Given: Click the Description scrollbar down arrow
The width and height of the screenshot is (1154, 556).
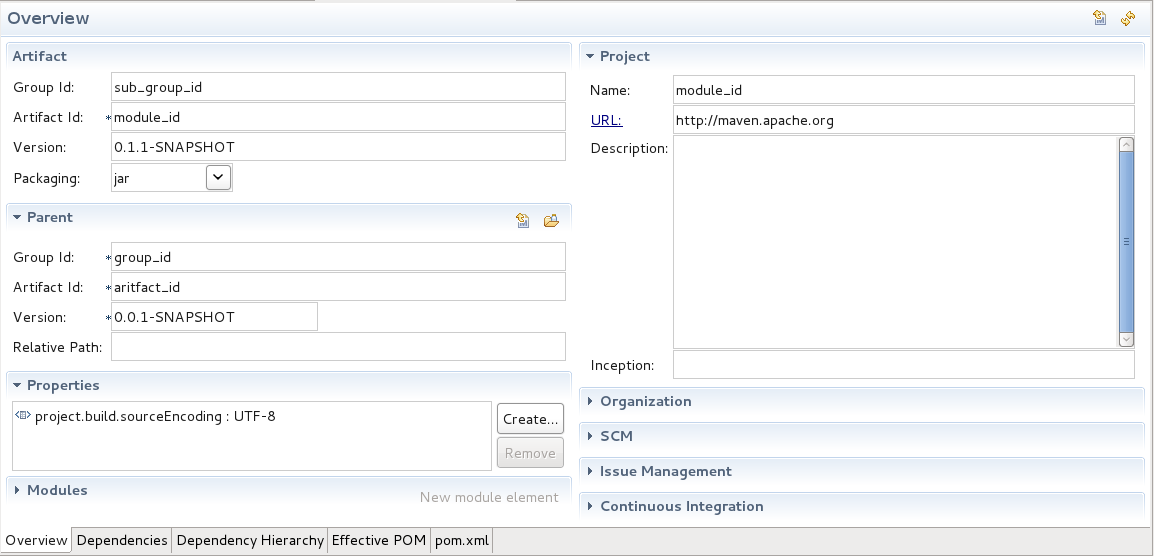Looking at the screenshot, I should tap(1126, 340).
